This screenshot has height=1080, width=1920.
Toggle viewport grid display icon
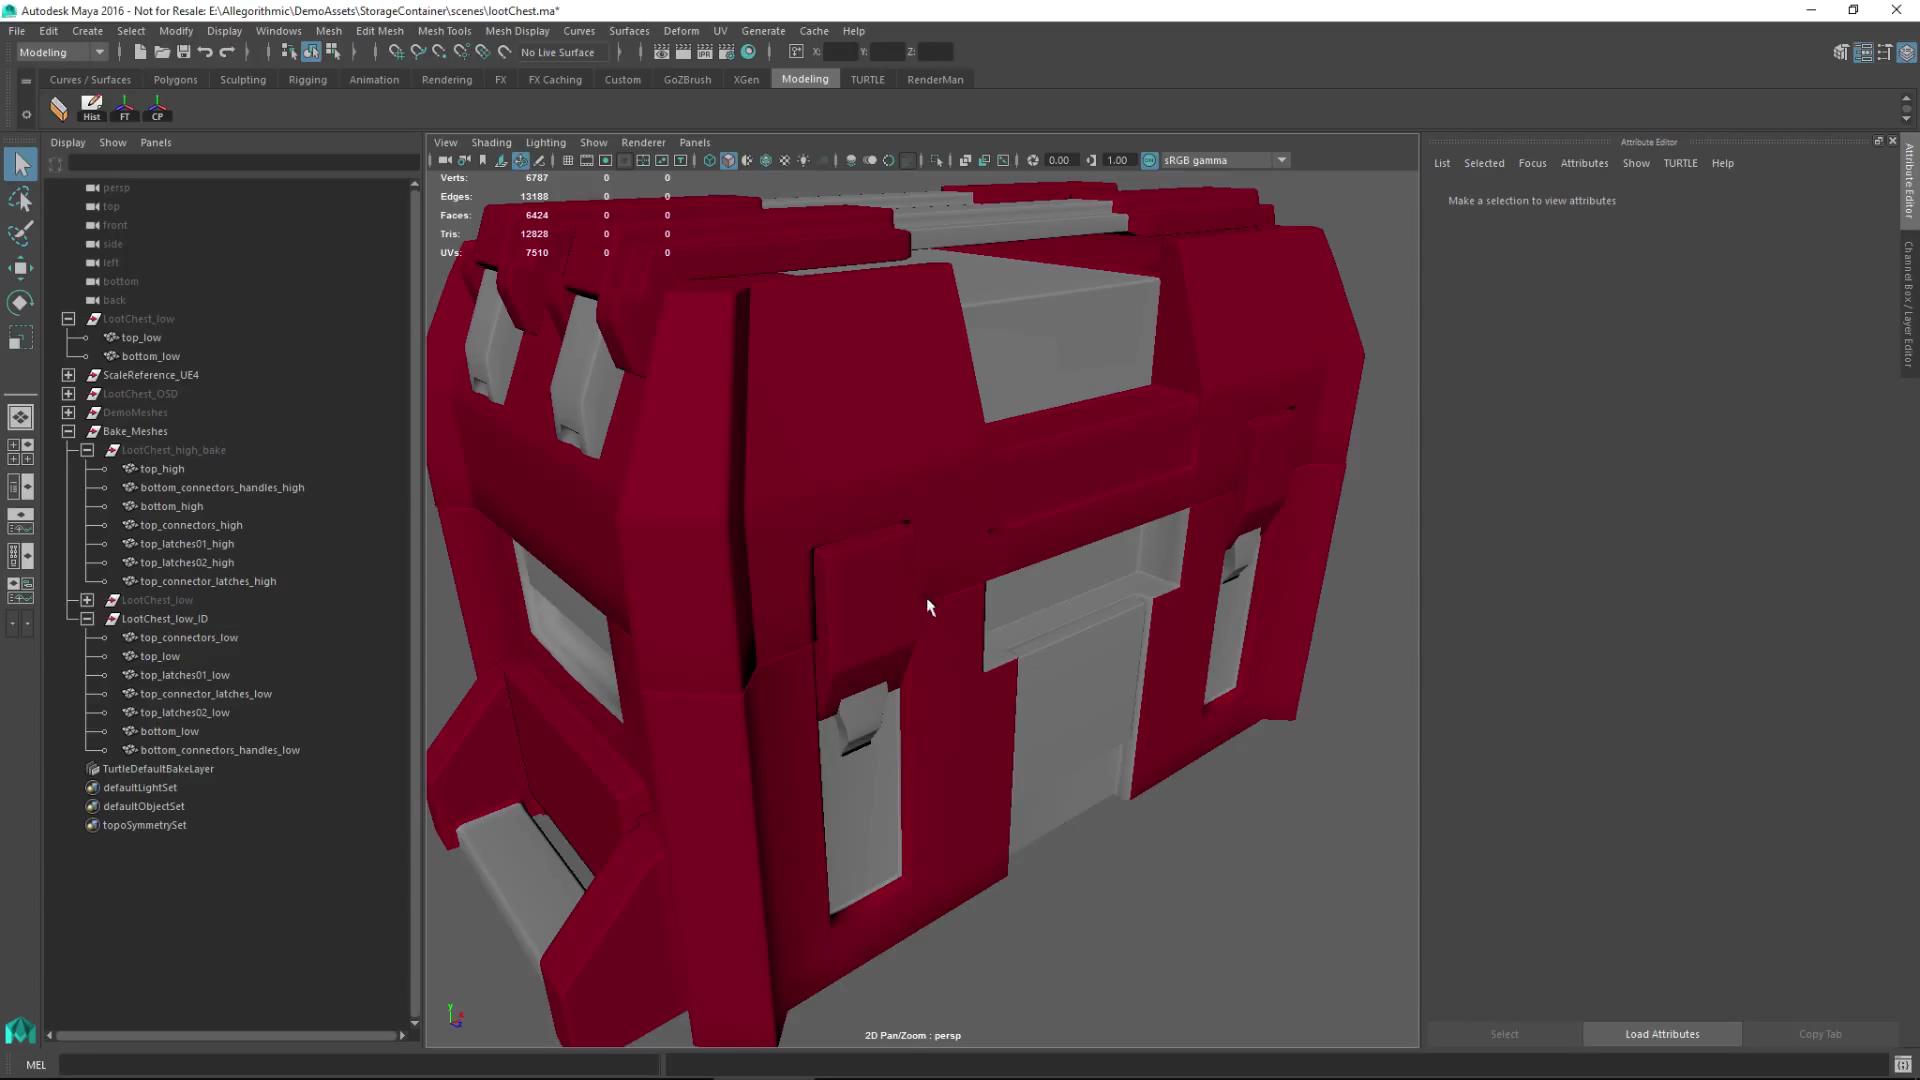[568, 160]
